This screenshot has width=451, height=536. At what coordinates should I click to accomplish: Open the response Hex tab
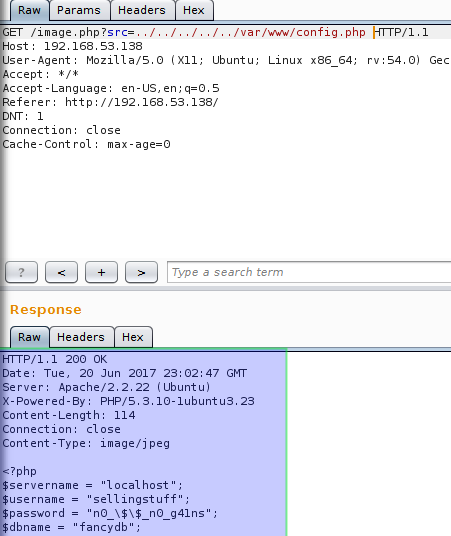133,337
